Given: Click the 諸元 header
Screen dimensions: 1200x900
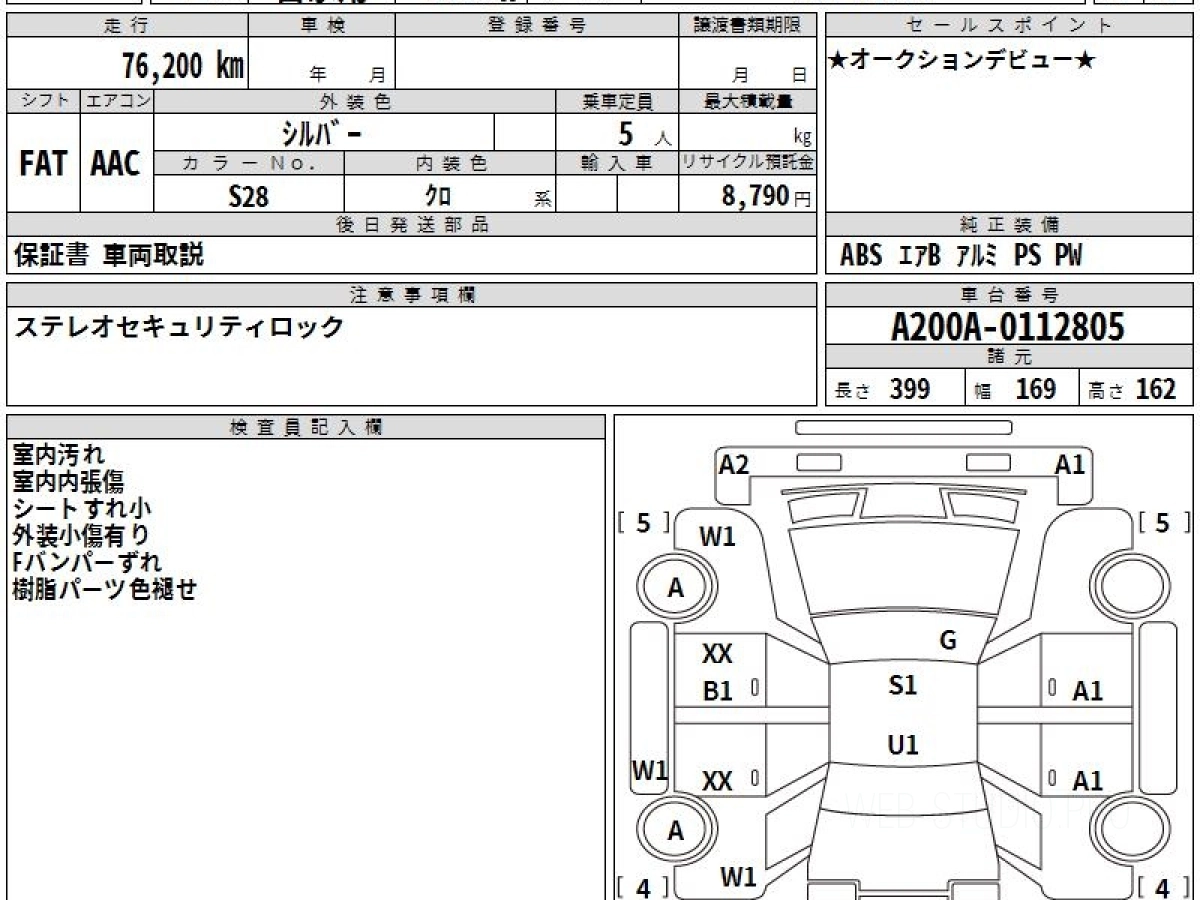Looking at the screenshot, I should 1009,357.
